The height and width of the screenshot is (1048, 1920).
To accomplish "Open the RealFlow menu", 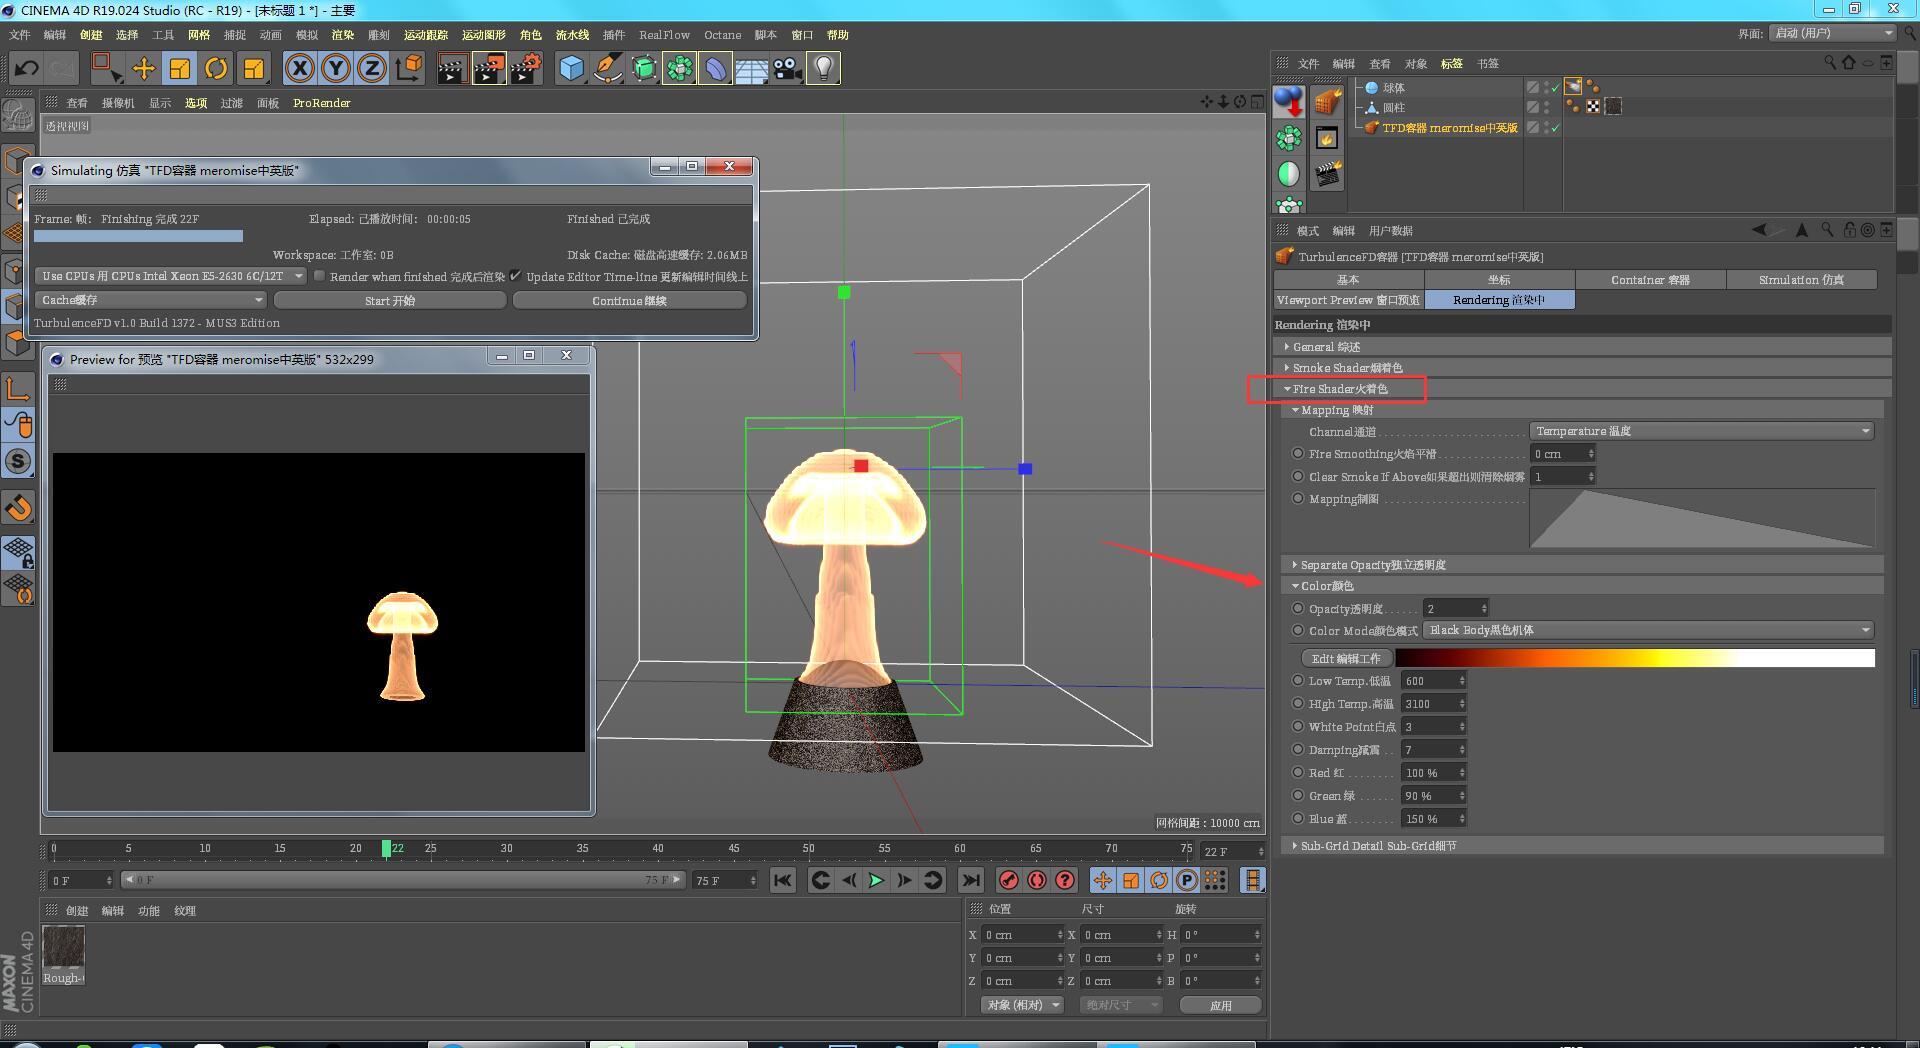I will (x=664, y=35).
